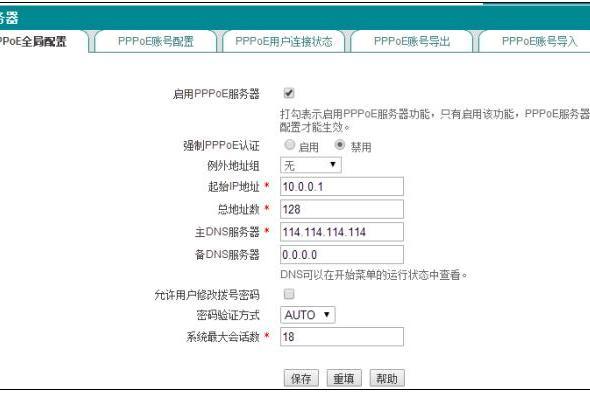
Task: Click the 帮助 button
Action: tap(387, 378)
